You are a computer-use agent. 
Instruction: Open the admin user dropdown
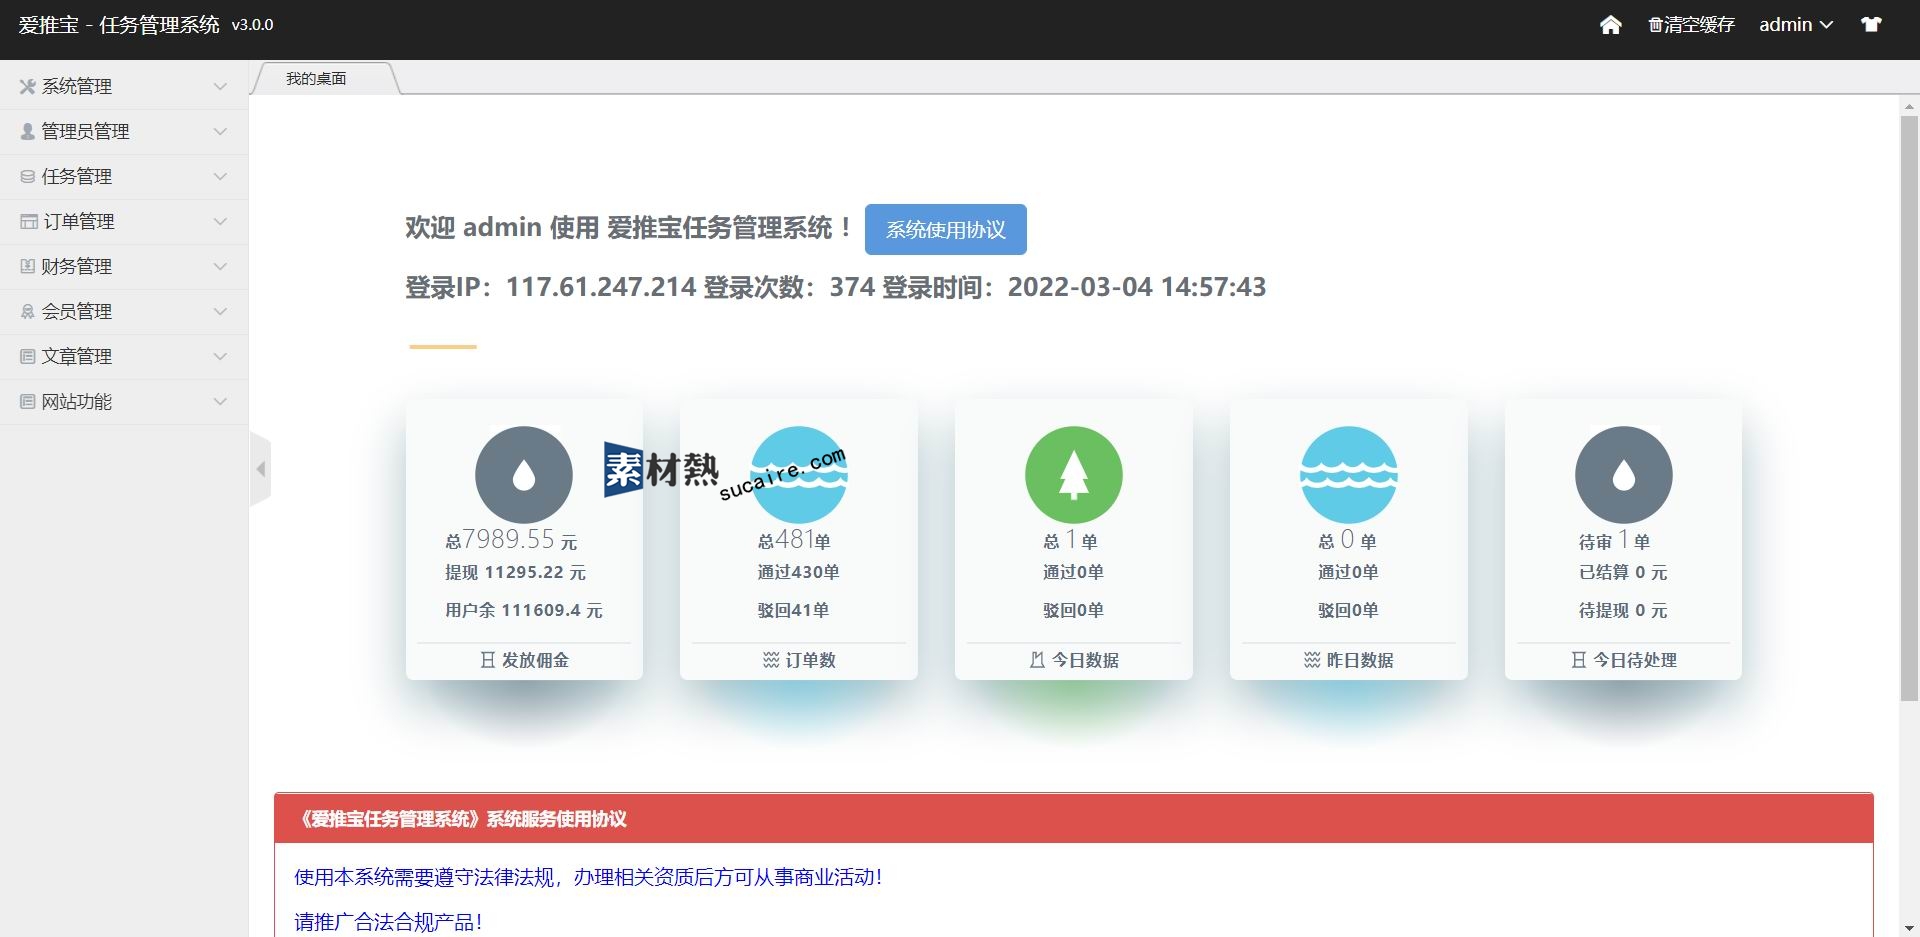[x=1796, y=25]
